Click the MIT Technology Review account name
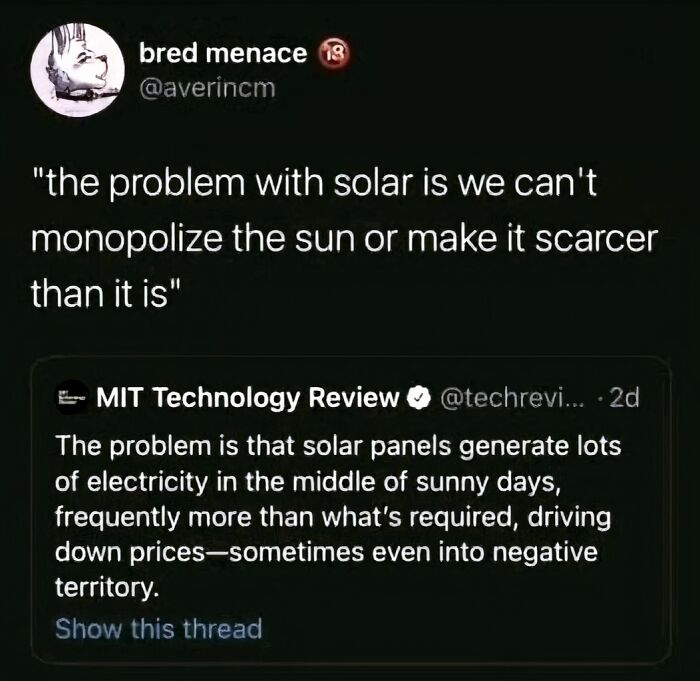The height and width of the screenshot is (681, 700). tap(248, 399)
